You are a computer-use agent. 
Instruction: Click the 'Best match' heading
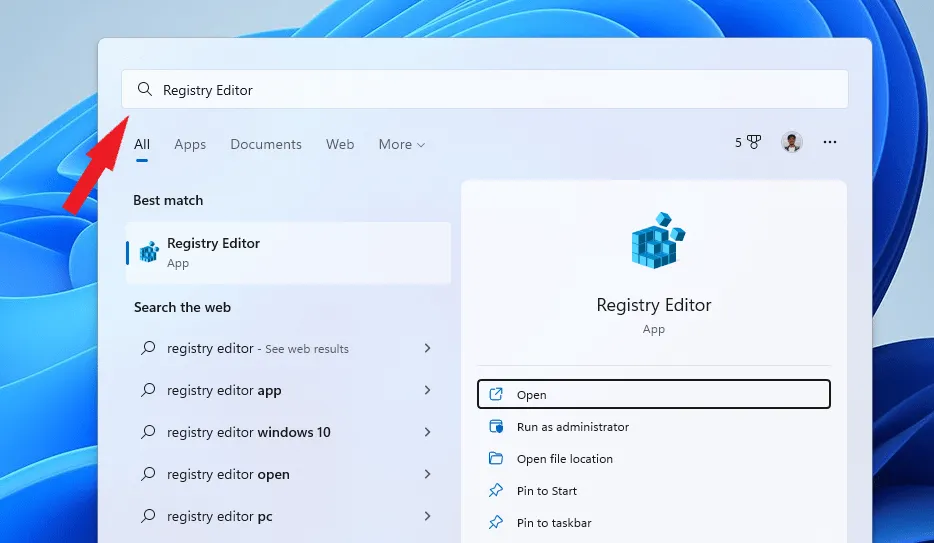point(168,200)
